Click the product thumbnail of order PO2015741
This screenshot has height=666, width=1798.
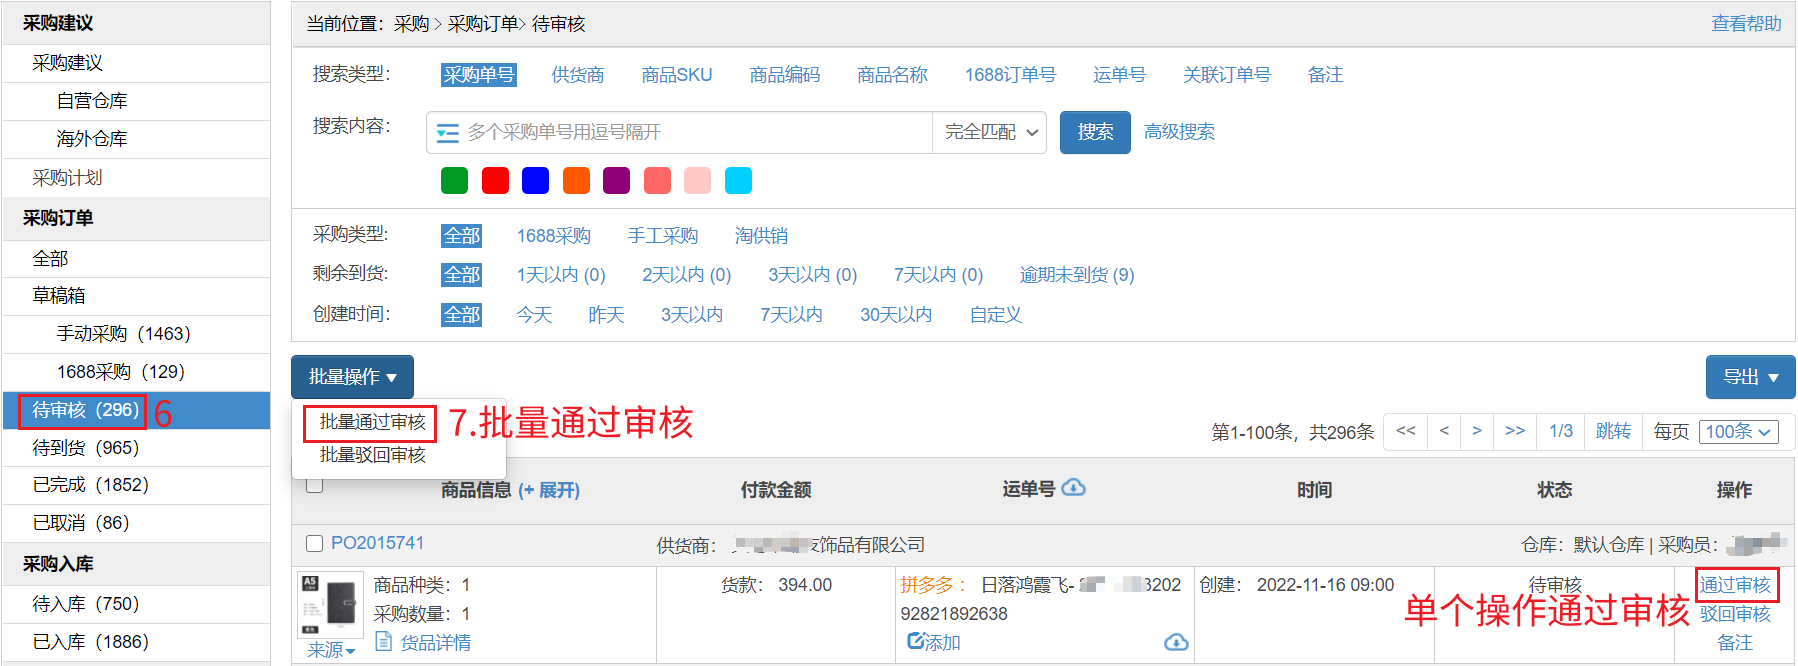[x=330, y=604]
